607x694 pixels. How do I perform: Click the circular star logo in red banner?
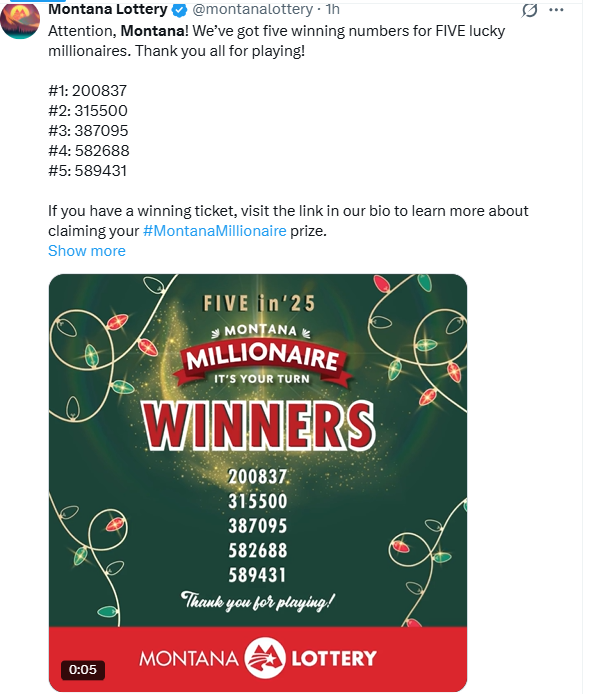[x=265, y=658]
